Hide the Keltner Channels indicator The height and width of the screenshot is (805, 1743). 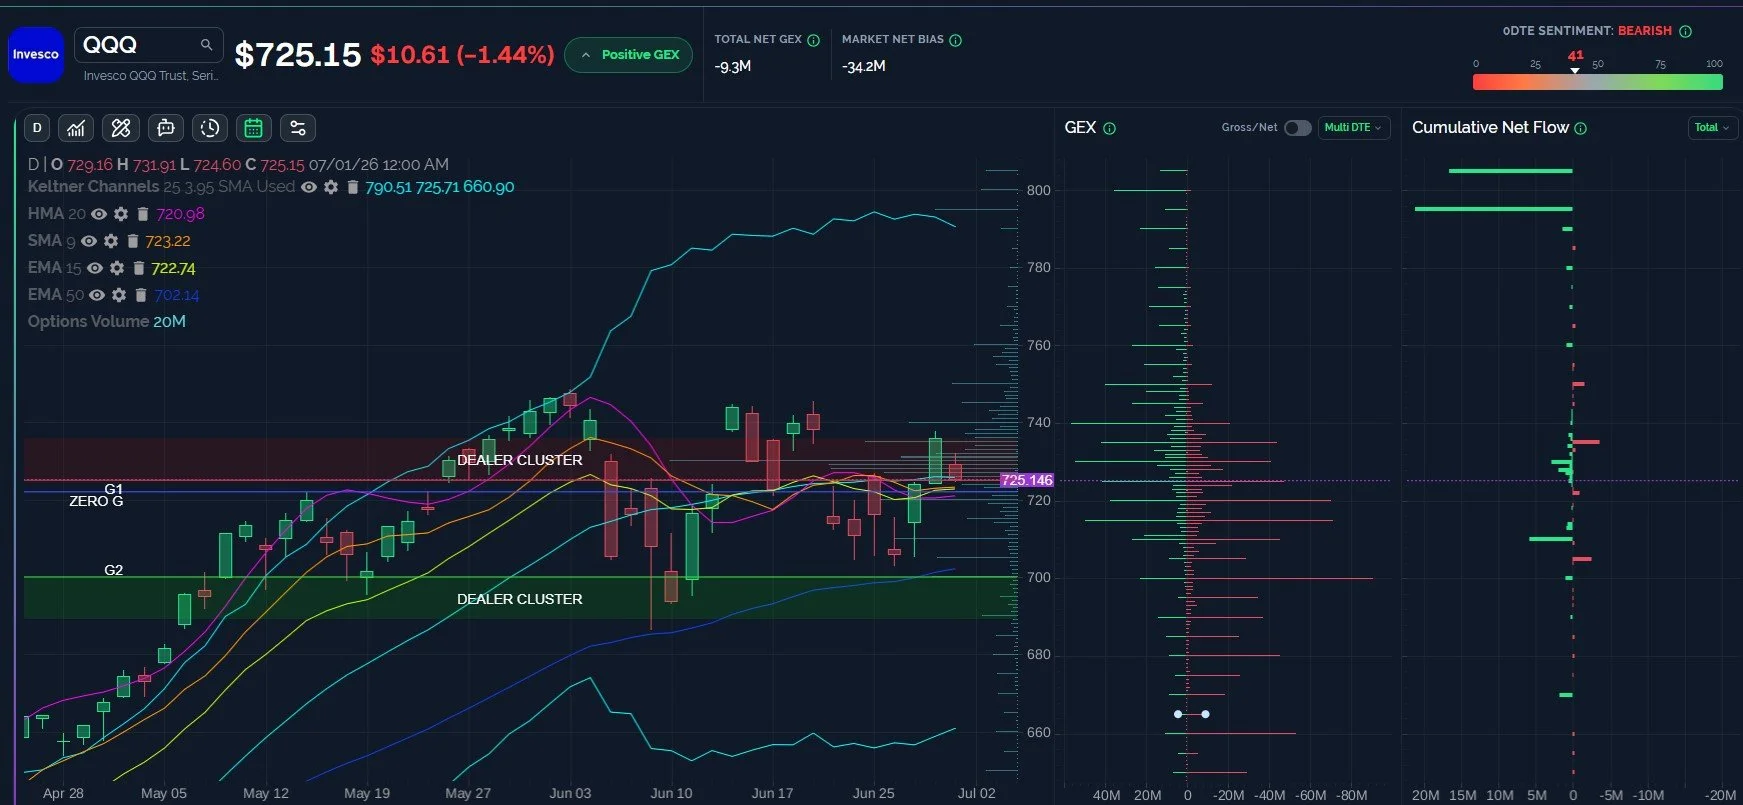click(309, 187)
